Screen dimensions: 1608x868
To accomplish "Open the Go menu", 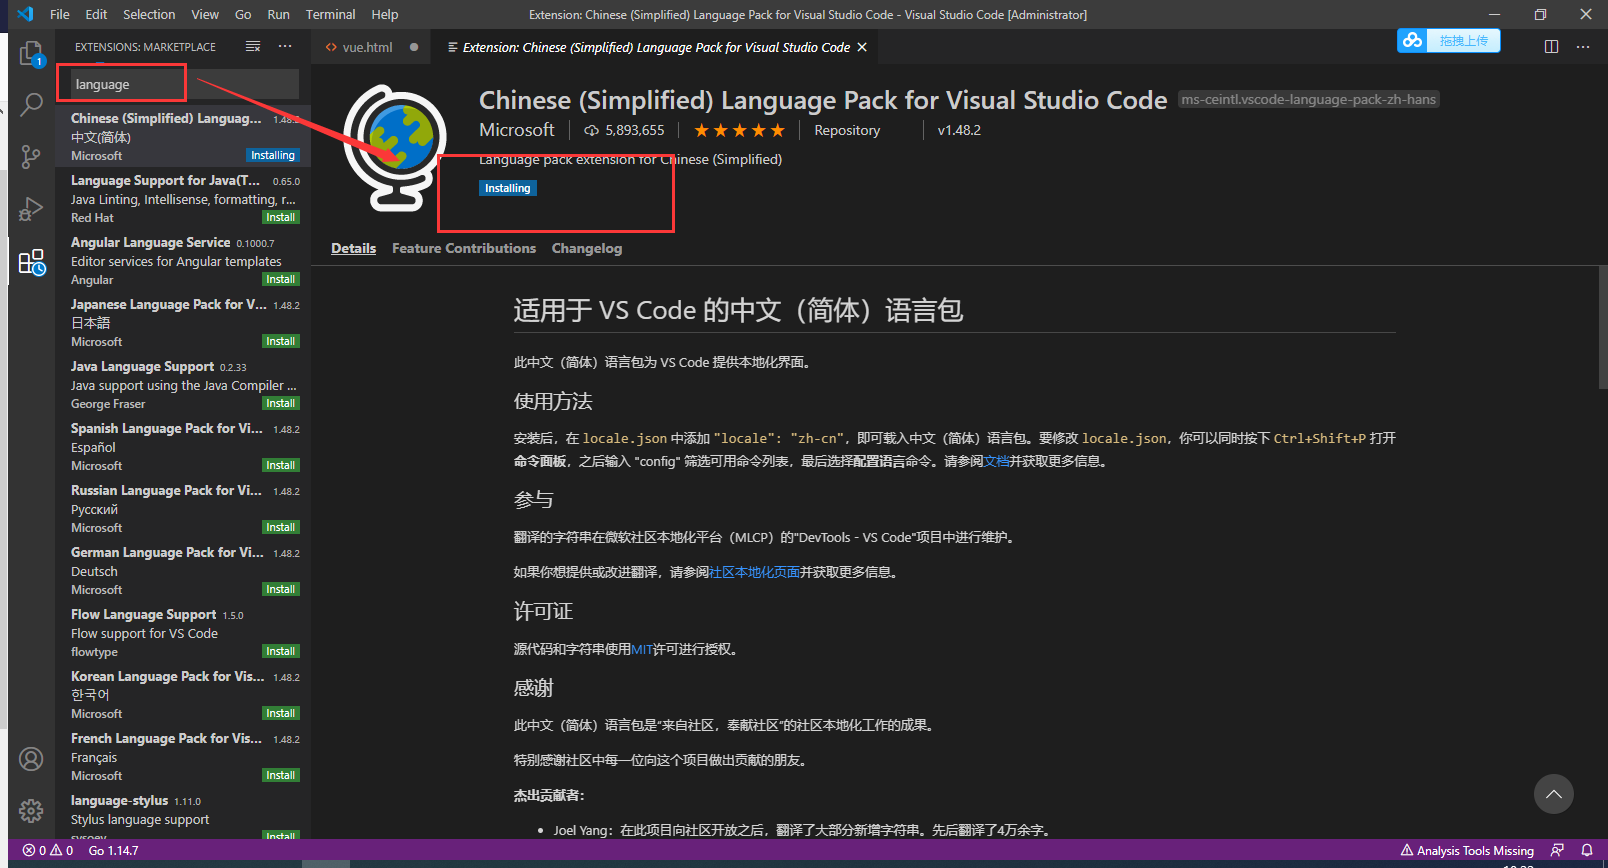I will (243, 14).
